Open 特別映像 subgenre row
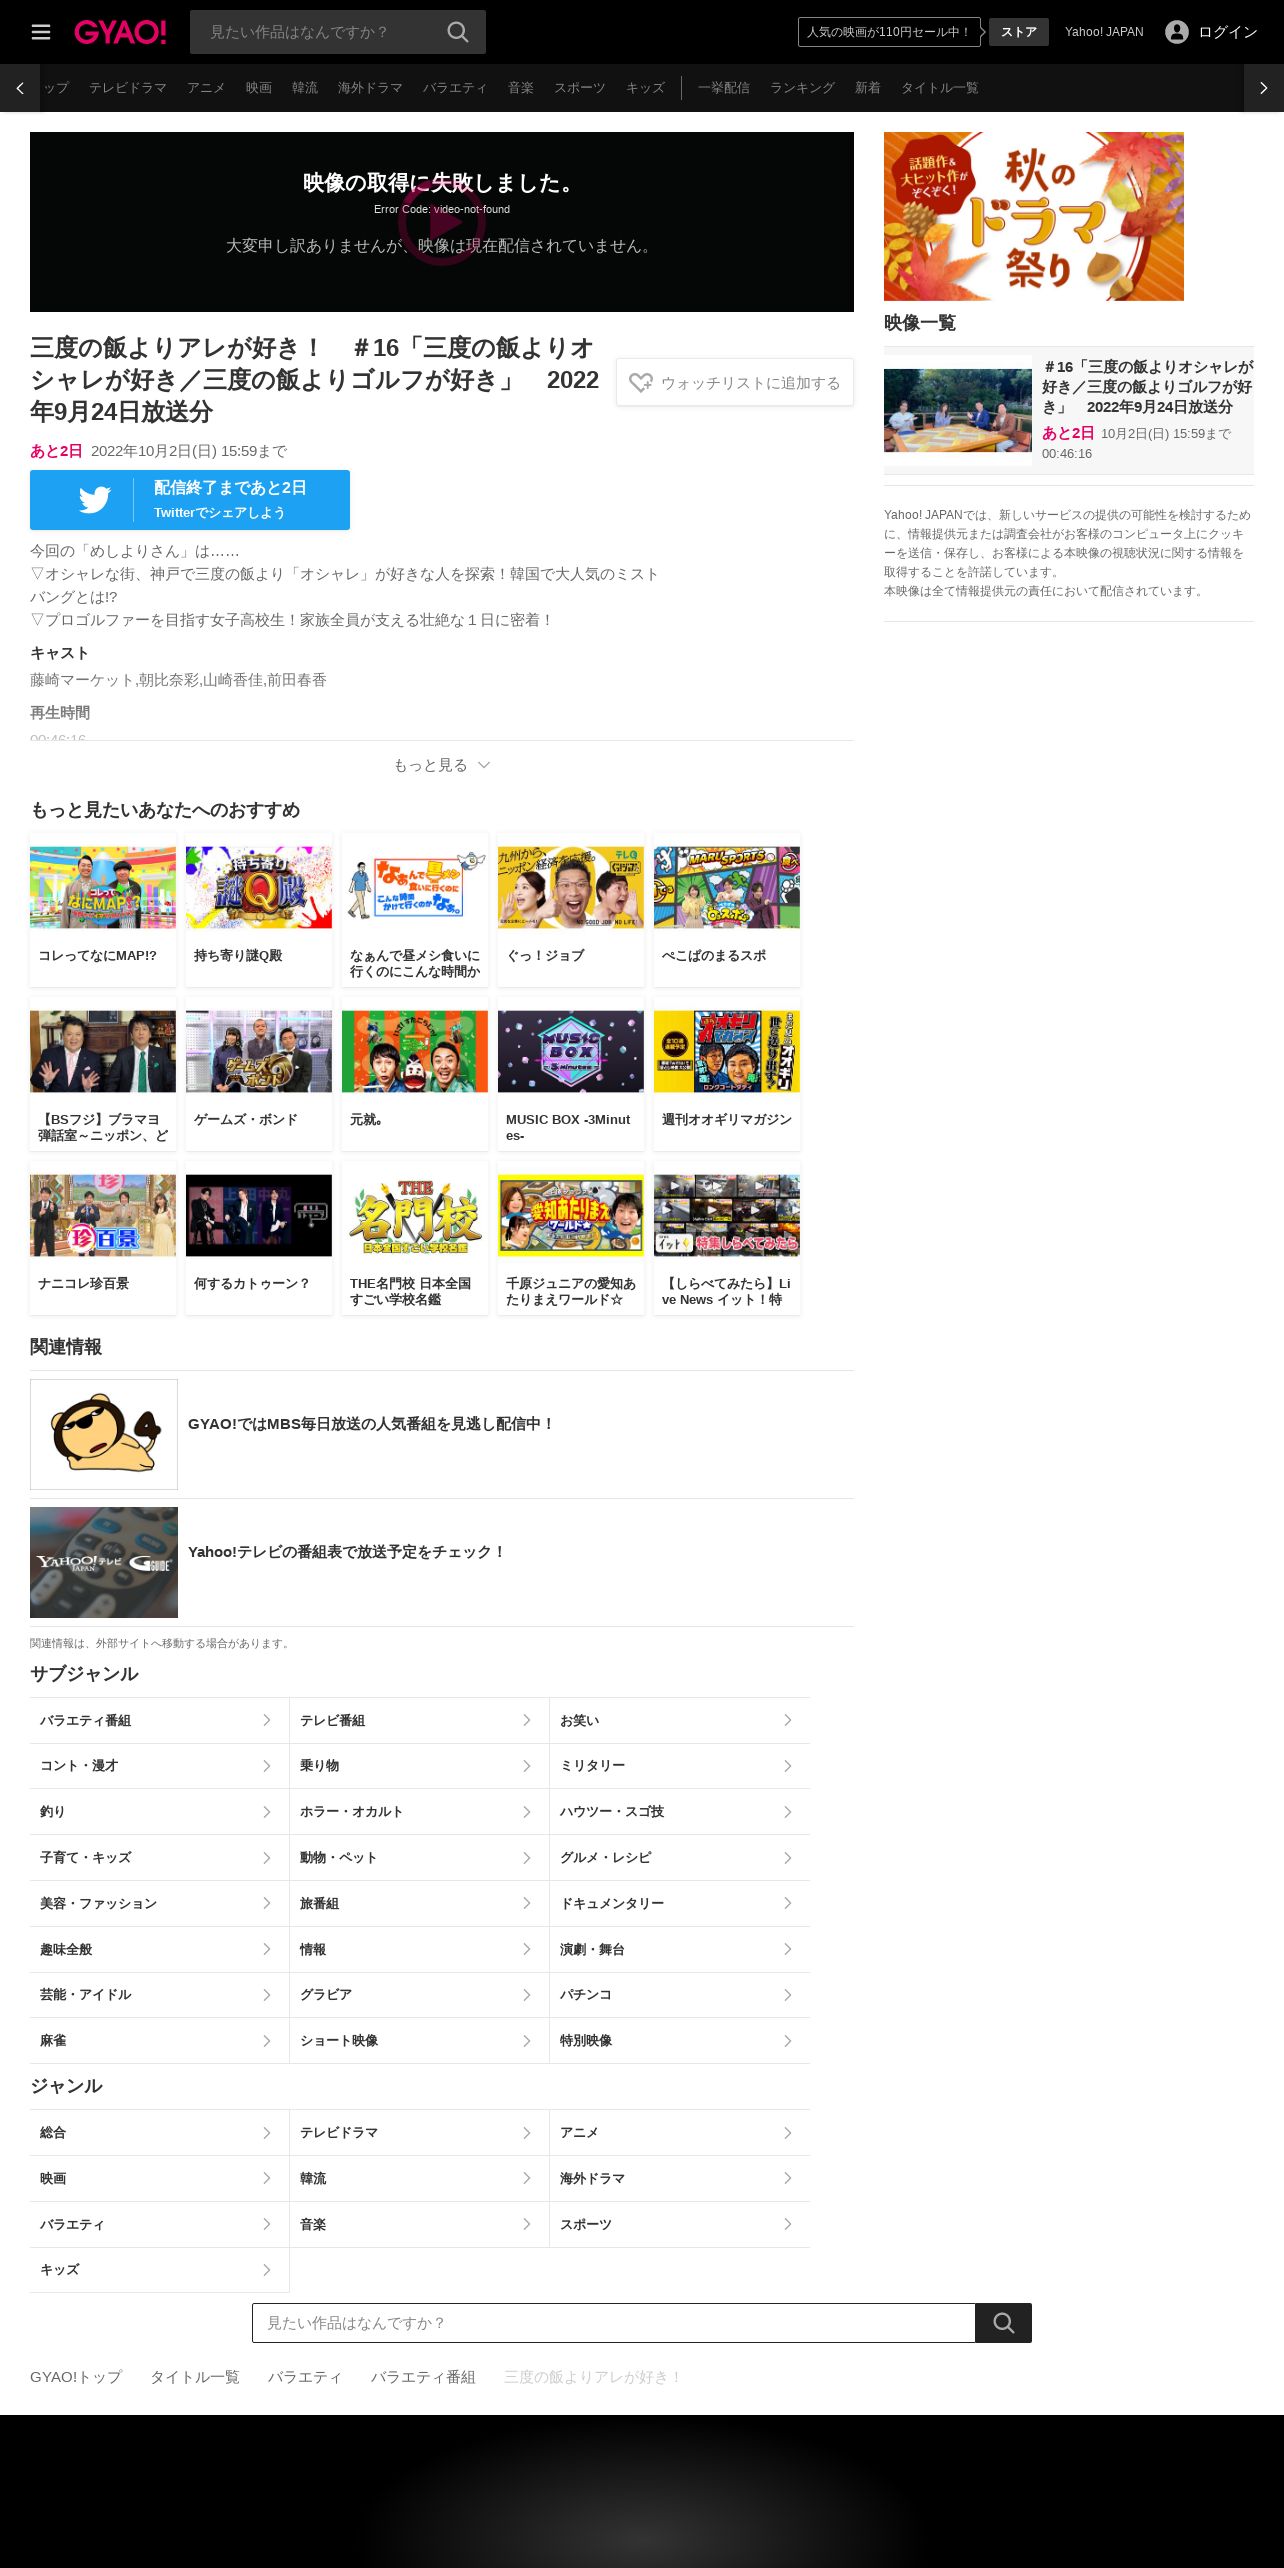 (x=680, y=2041)
